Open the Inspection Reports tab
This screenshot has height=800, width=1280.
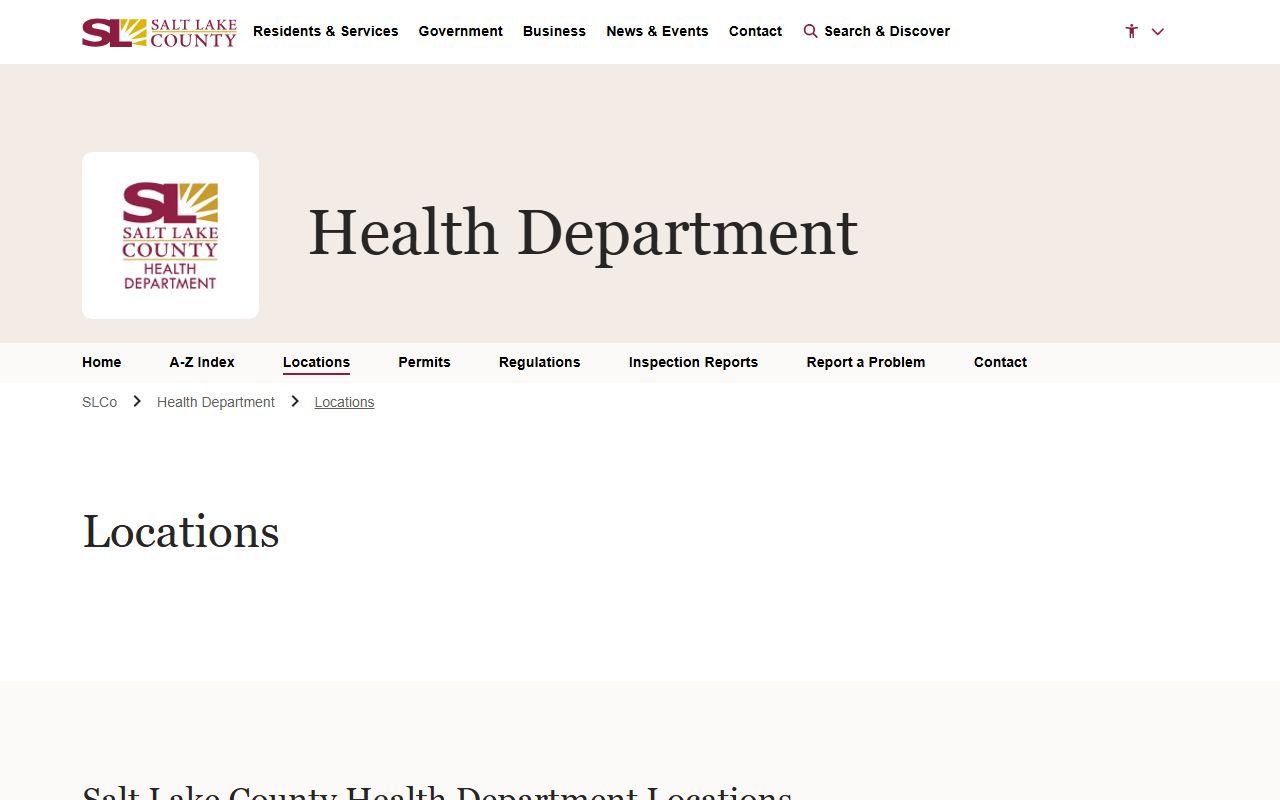[693, 362]
